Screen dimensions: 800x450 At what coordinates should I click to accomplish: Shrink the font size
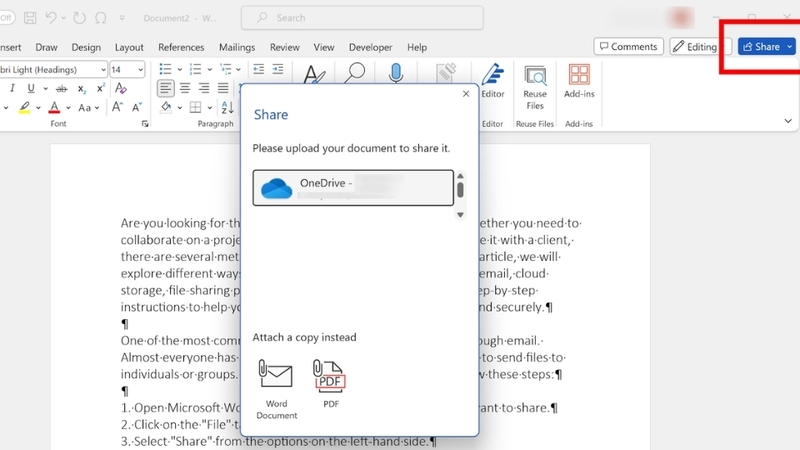point(137,107)
